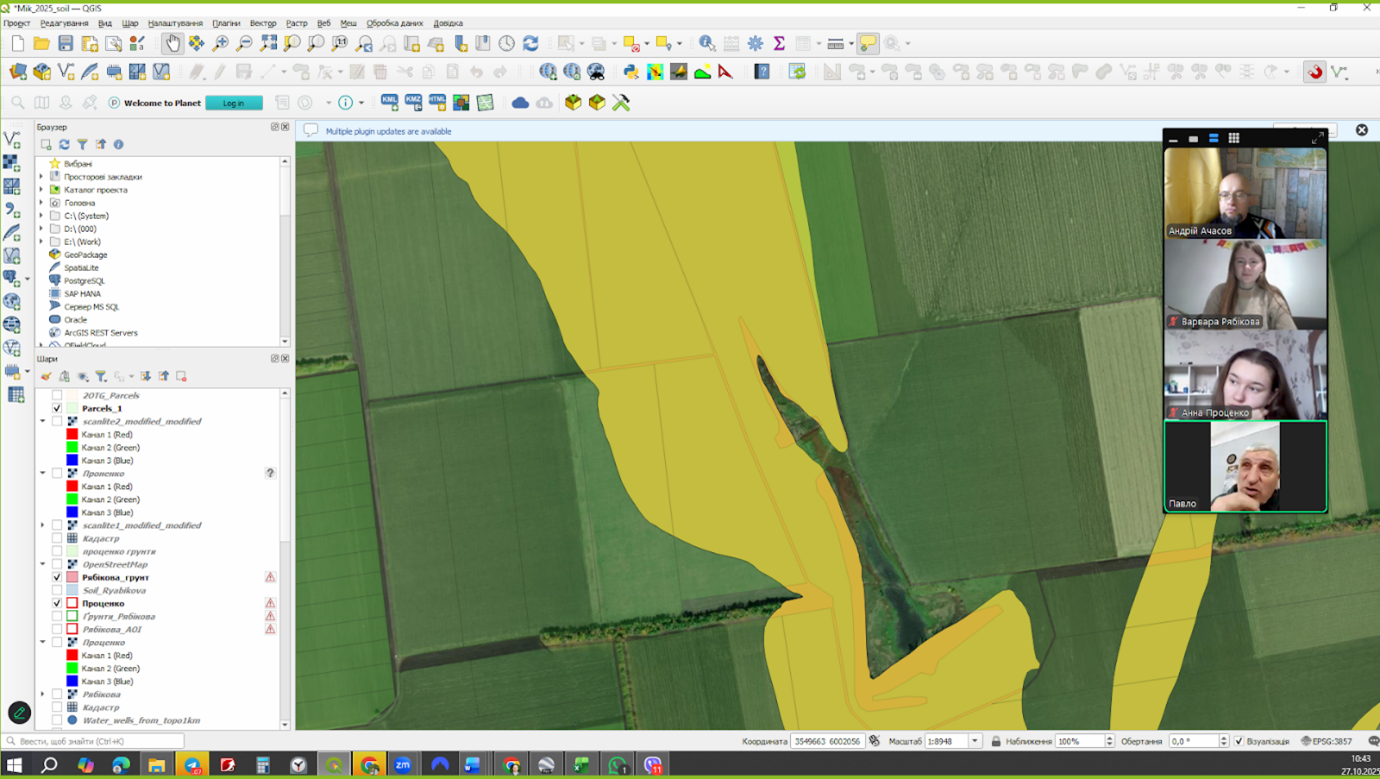Enable the Кадастр layer checkbox
The image size is (1380, 779).
(x=57, y=538)
